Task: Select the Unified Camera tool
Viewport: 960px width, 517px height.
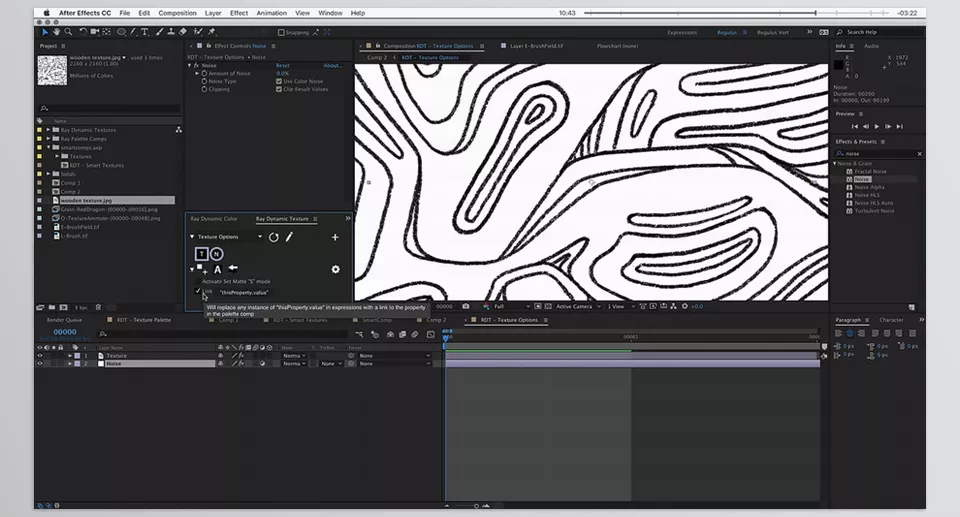Action: coord(95,32)
